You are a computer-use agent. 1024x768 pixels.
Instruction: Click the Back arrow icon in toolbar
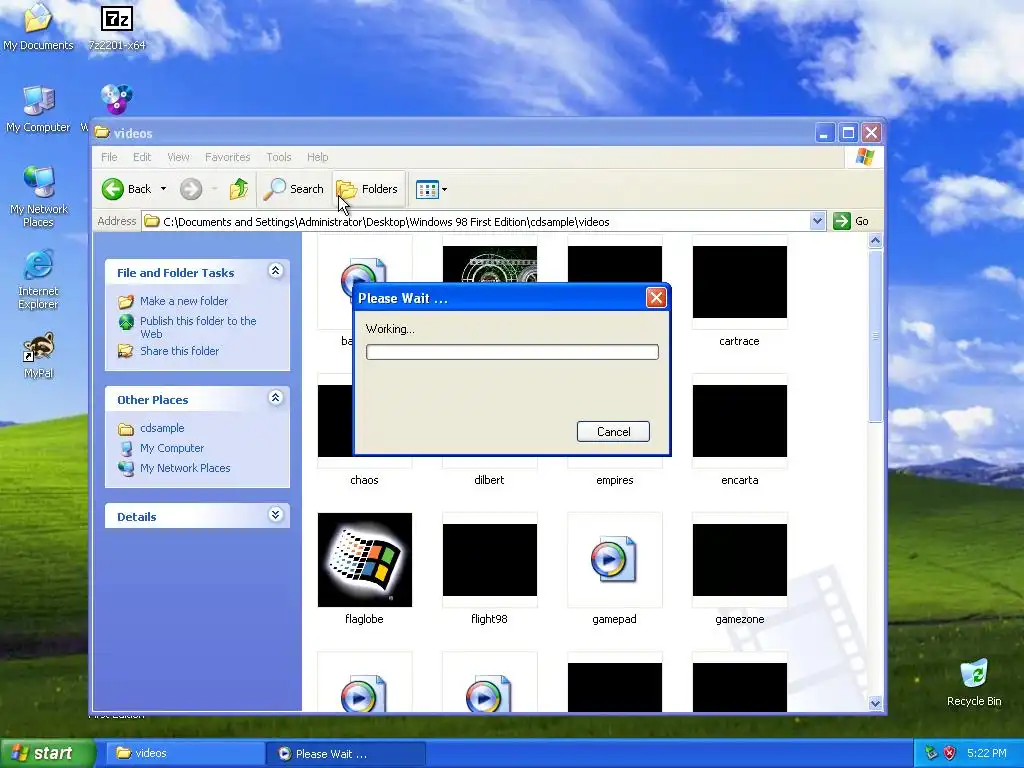(112, 189)
